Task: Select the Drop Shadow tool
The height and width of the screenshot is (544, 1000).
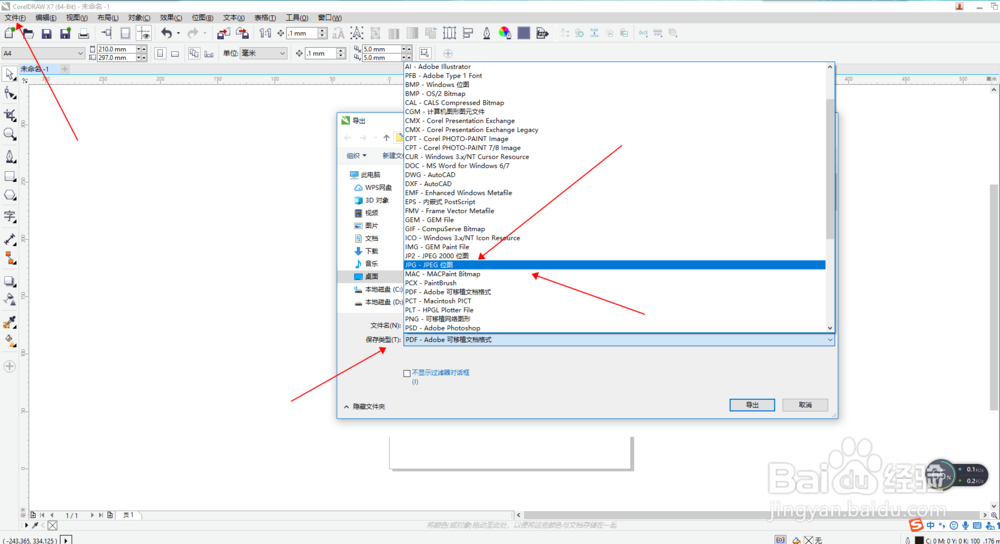Action: (10, 281)
